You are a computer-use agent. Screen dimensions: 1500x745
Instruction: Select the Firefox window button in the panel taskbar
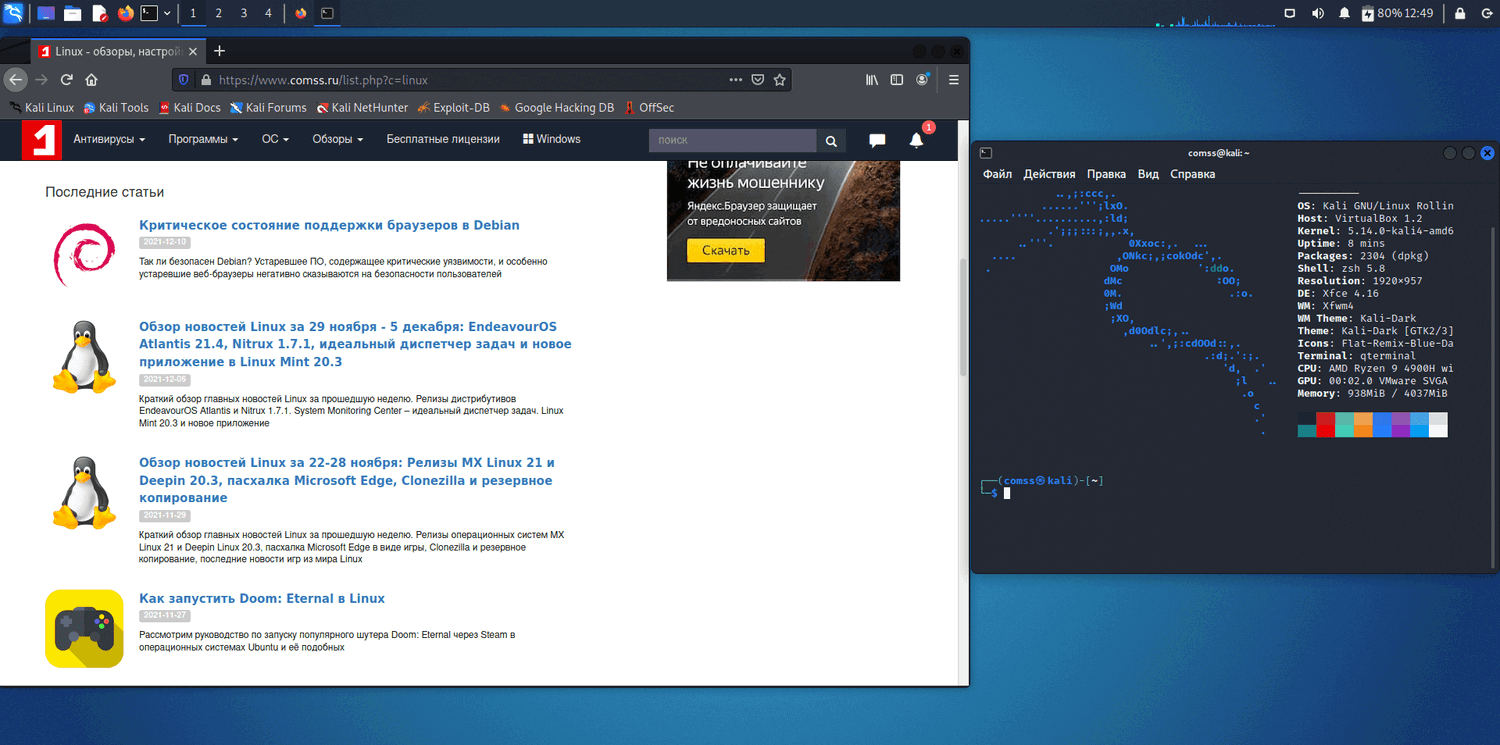301,13
